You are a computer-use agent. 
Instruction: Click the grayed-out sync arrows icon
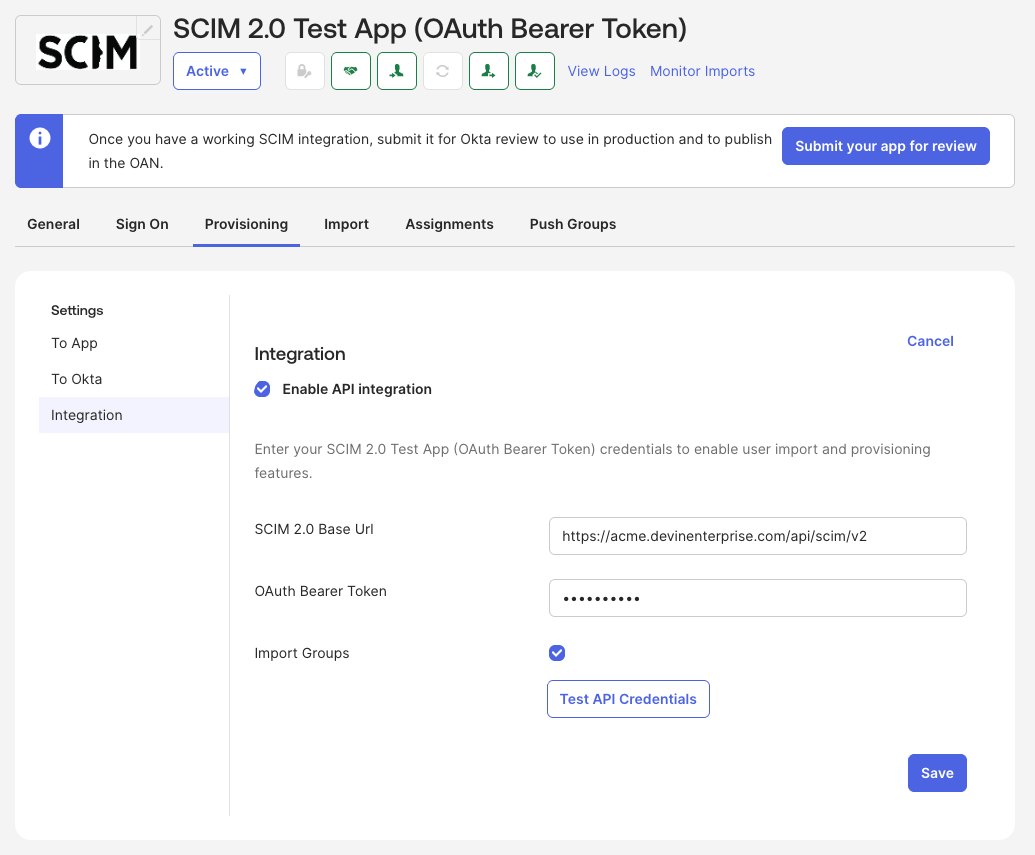point(442,71)
